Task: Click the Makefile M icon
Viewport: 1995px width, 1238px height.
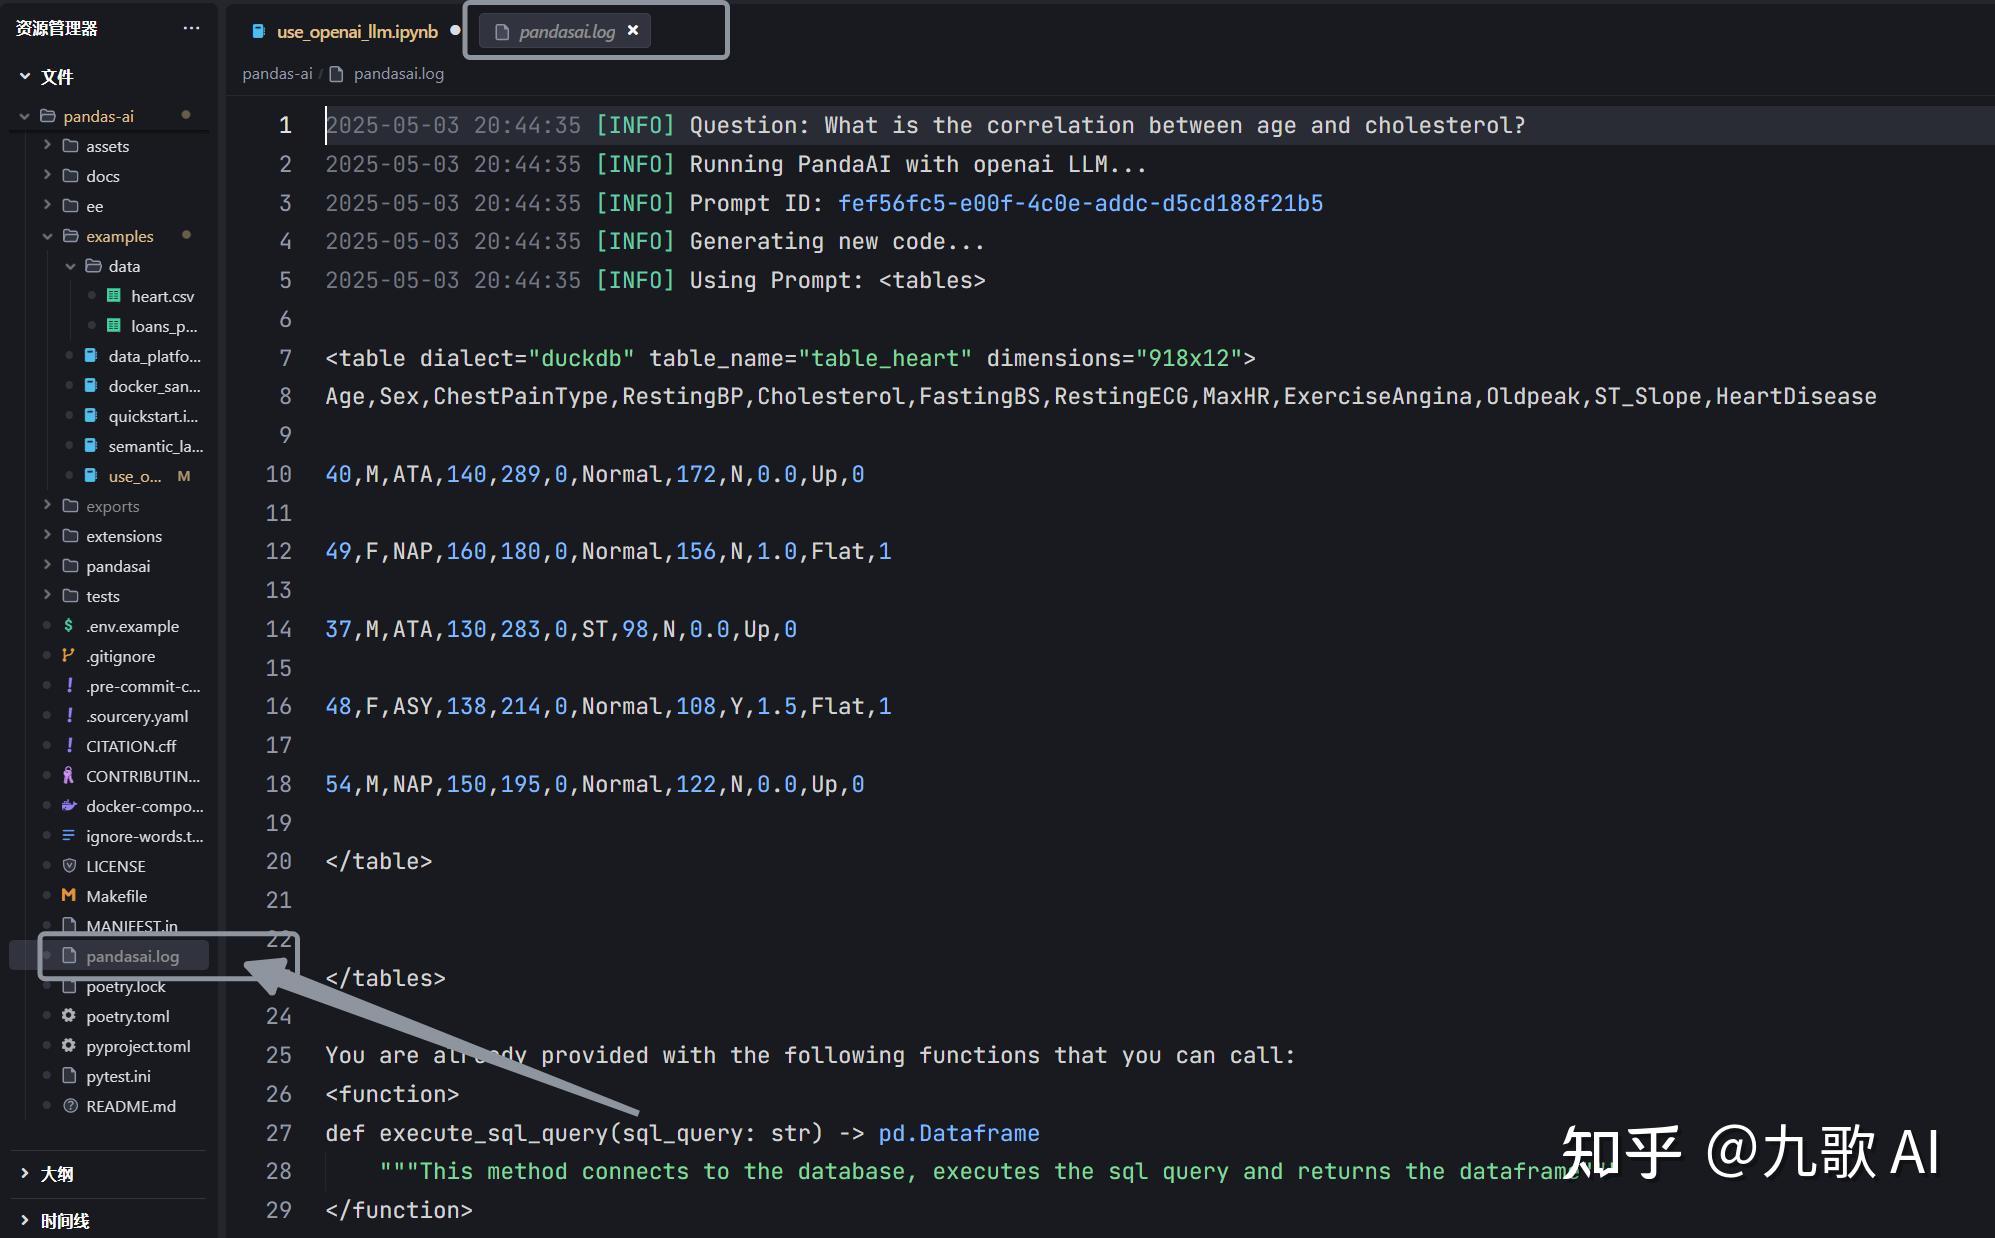Action: click(68, 896)
